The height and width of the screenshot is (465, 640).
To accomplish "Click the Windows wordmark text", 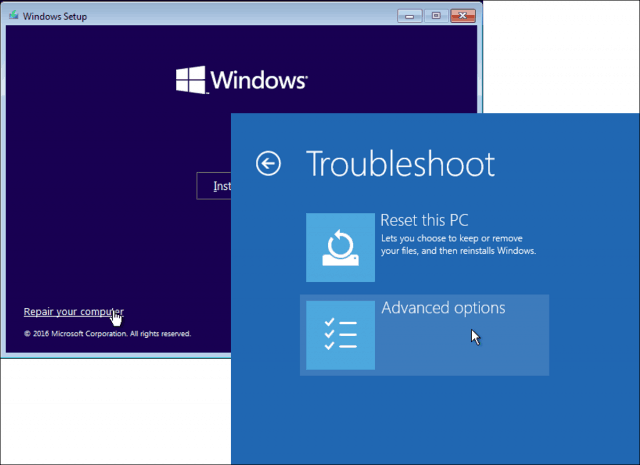I will (x=259, y=80).
